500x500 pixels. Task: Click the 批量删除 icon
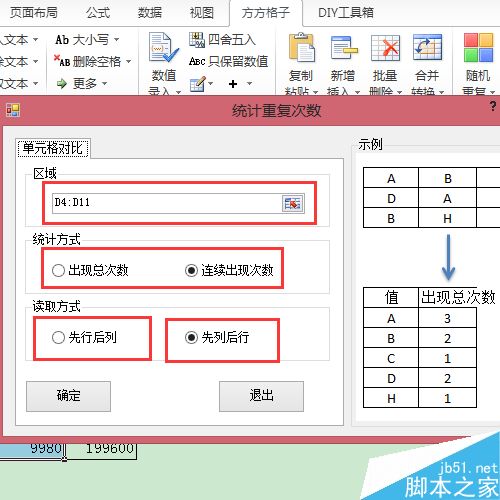pos(385,48)
